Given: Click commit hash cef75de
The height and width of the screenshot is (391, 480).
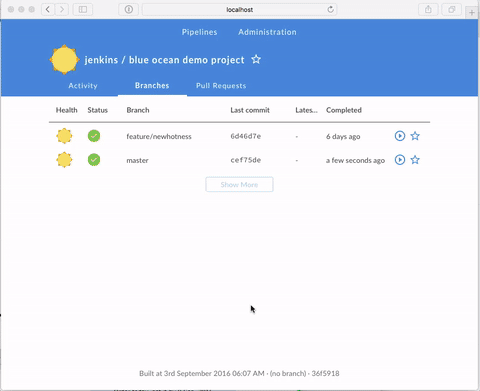Looking at the screenshot, I should click(x=246, y=160).
